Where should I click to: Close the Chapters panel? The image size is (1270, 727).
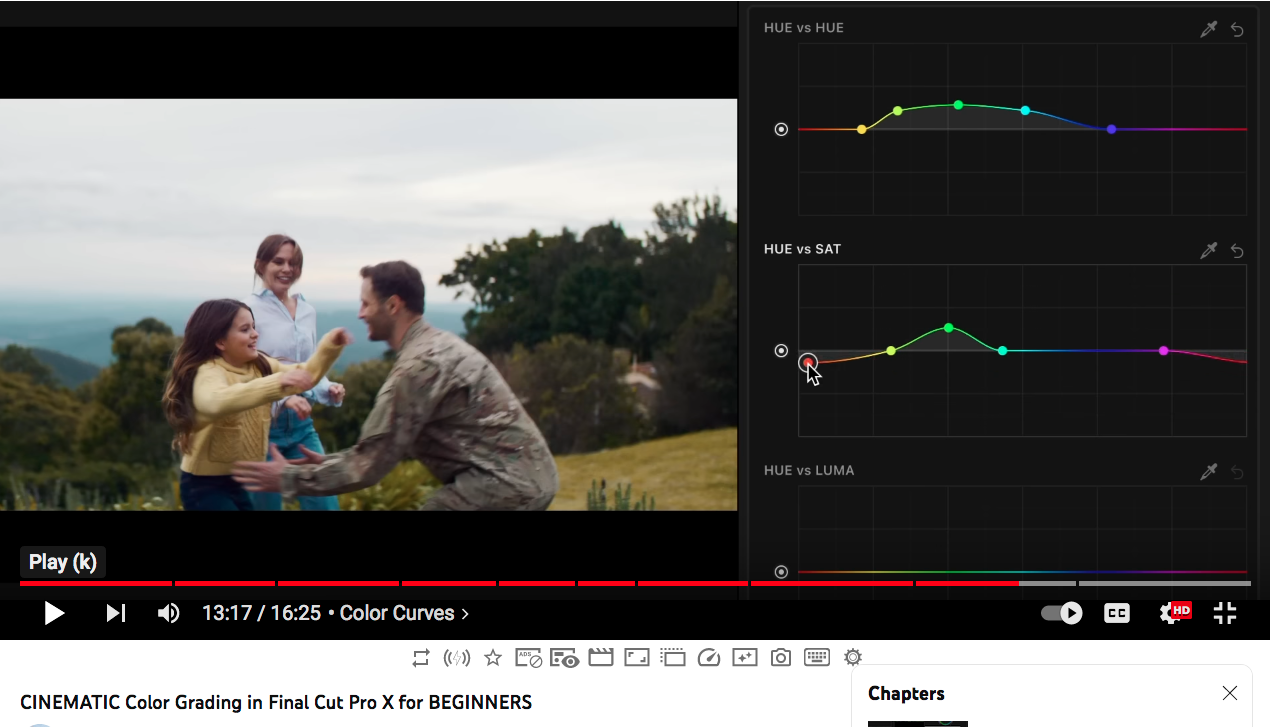click(x=1230, y=693)
